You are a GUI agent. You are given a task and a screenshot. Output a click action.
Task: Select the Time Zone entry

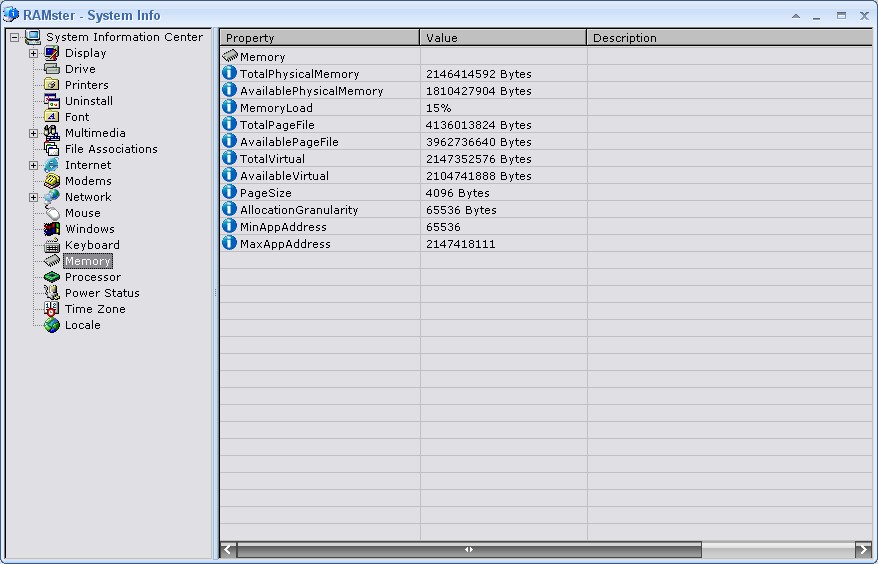pos(95,309)
